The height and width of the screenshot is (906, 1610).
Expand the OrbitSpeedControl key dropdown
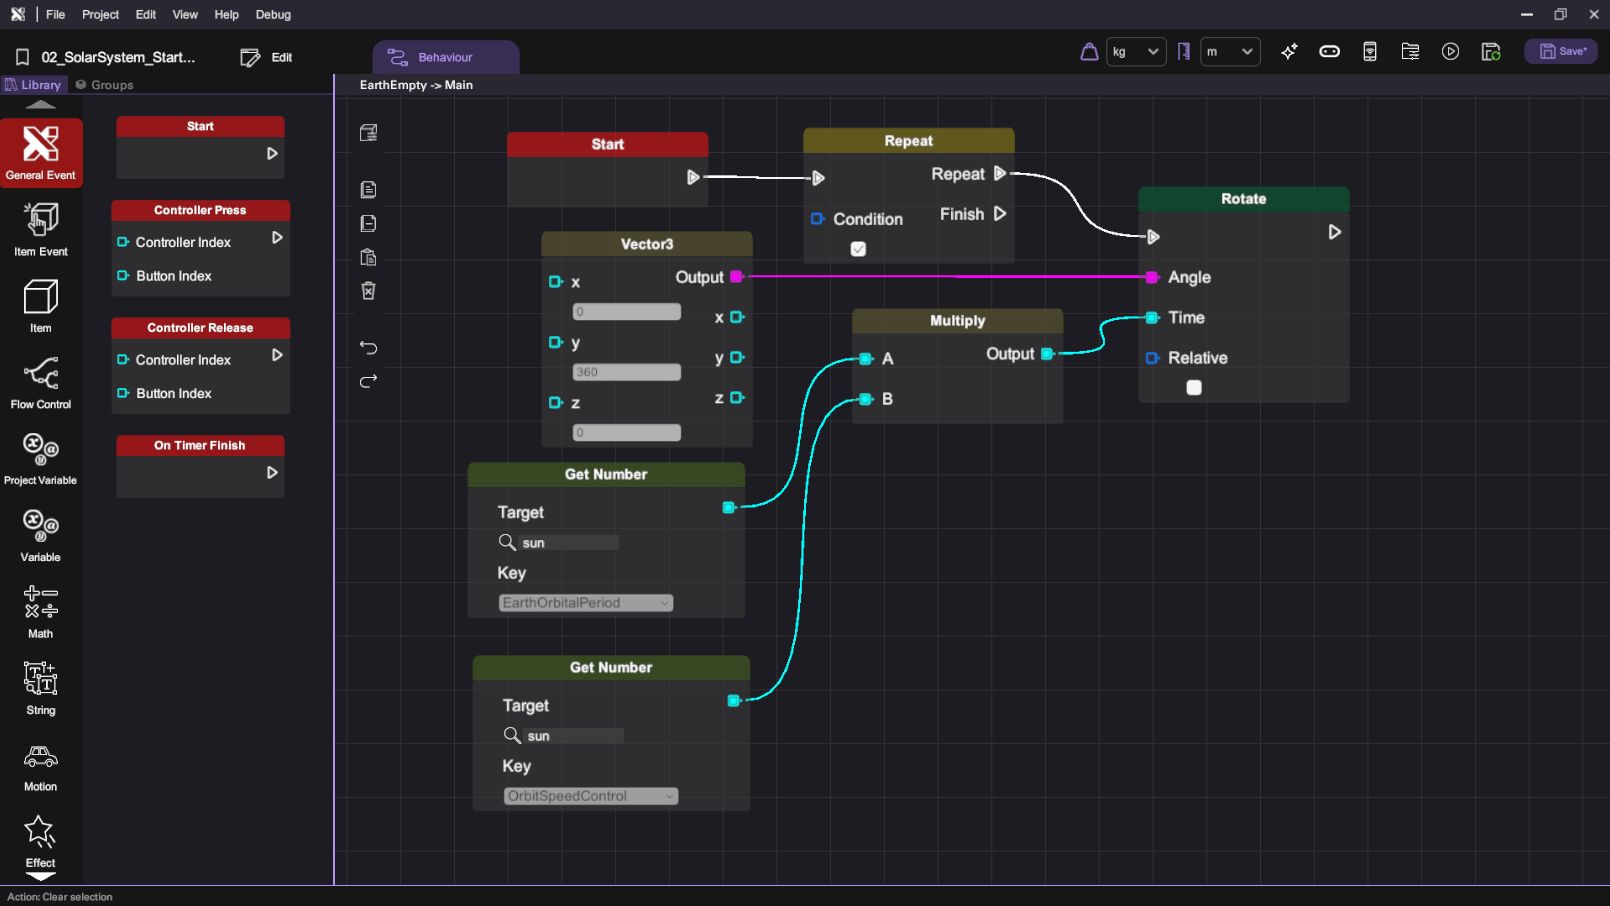point(591,796)
